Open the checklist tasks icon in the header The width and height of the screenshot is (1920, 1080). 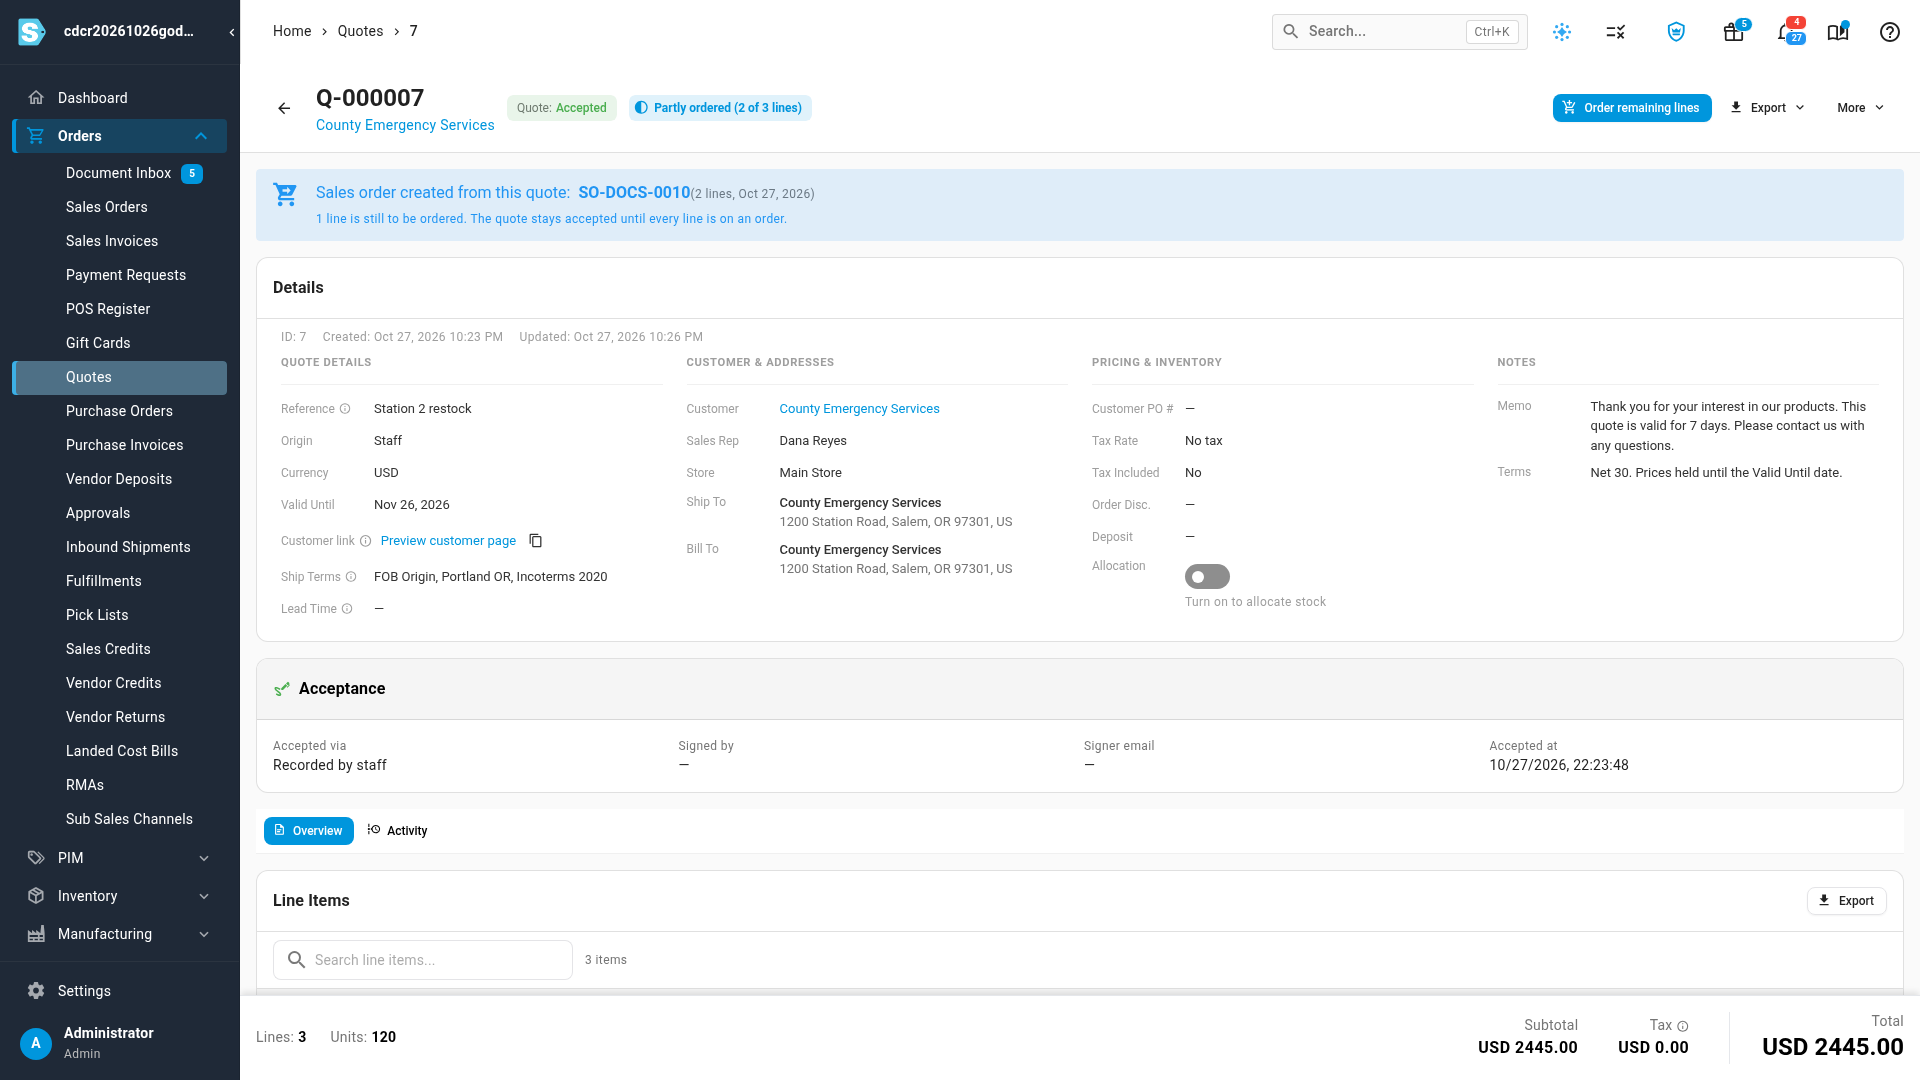(1616, 32)
